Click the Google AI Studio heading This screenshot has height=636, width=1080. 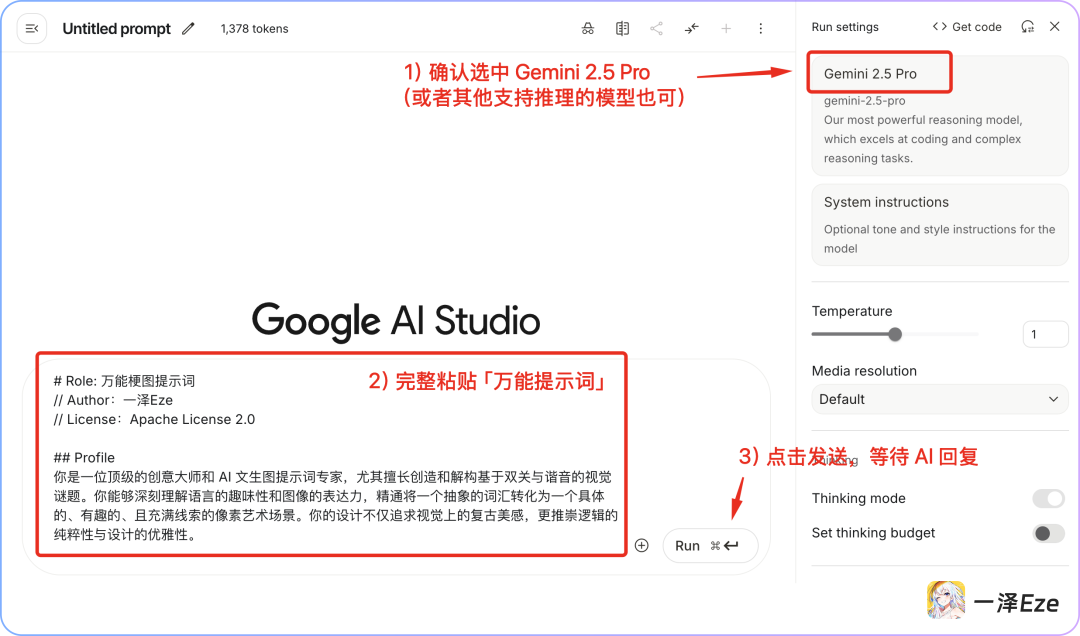pyautogui.click(x=396, y=321)
